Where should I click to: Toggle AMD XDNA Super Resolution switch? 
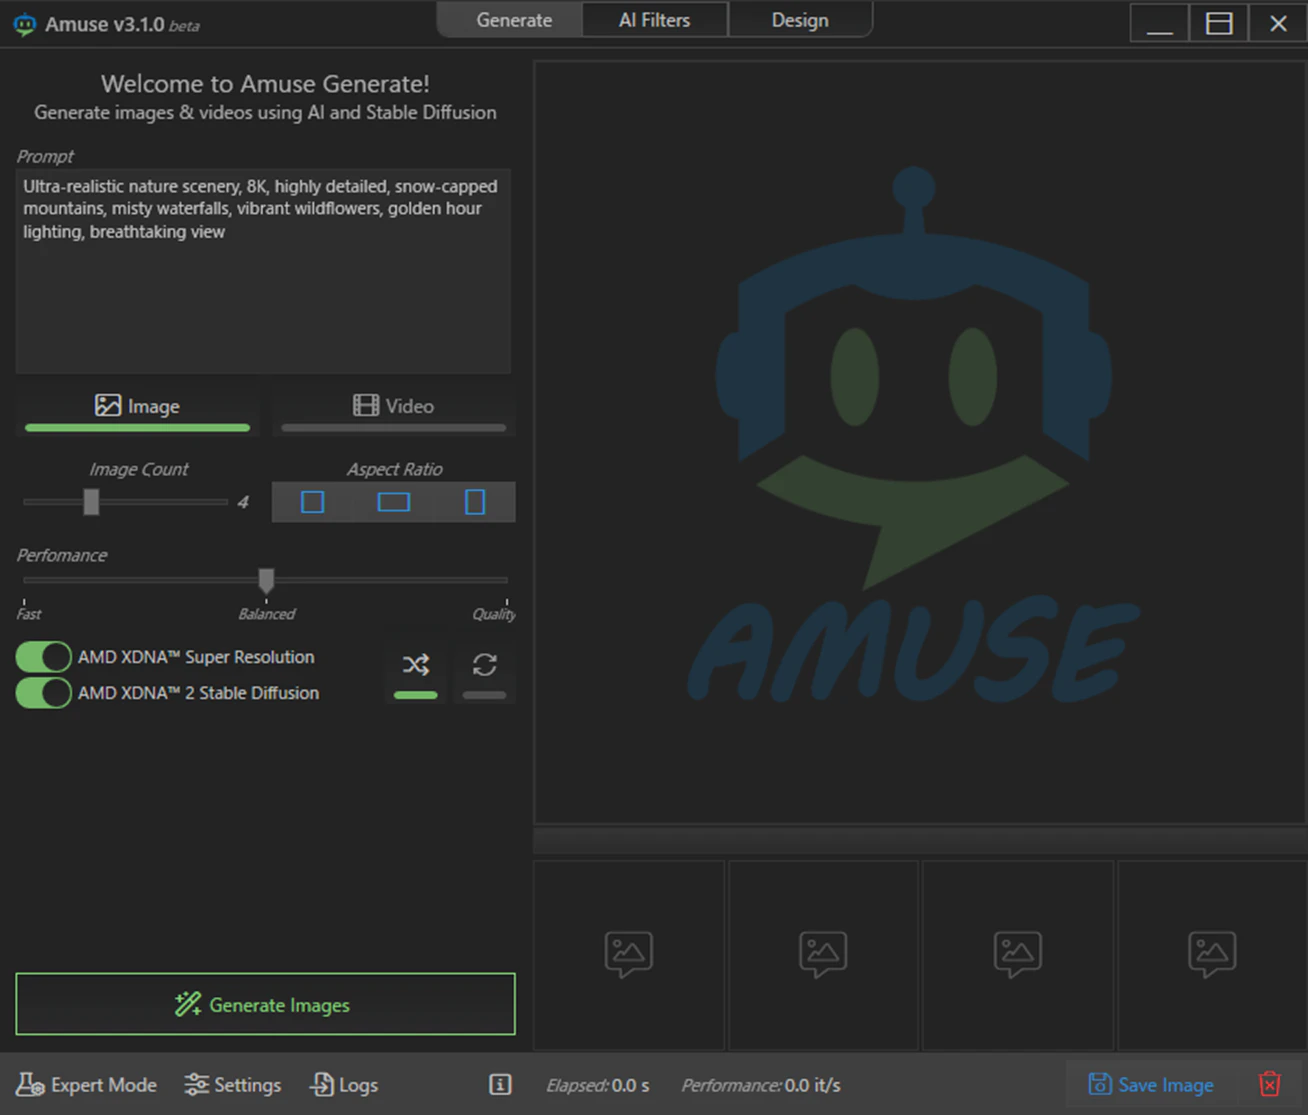click(43, 657)
